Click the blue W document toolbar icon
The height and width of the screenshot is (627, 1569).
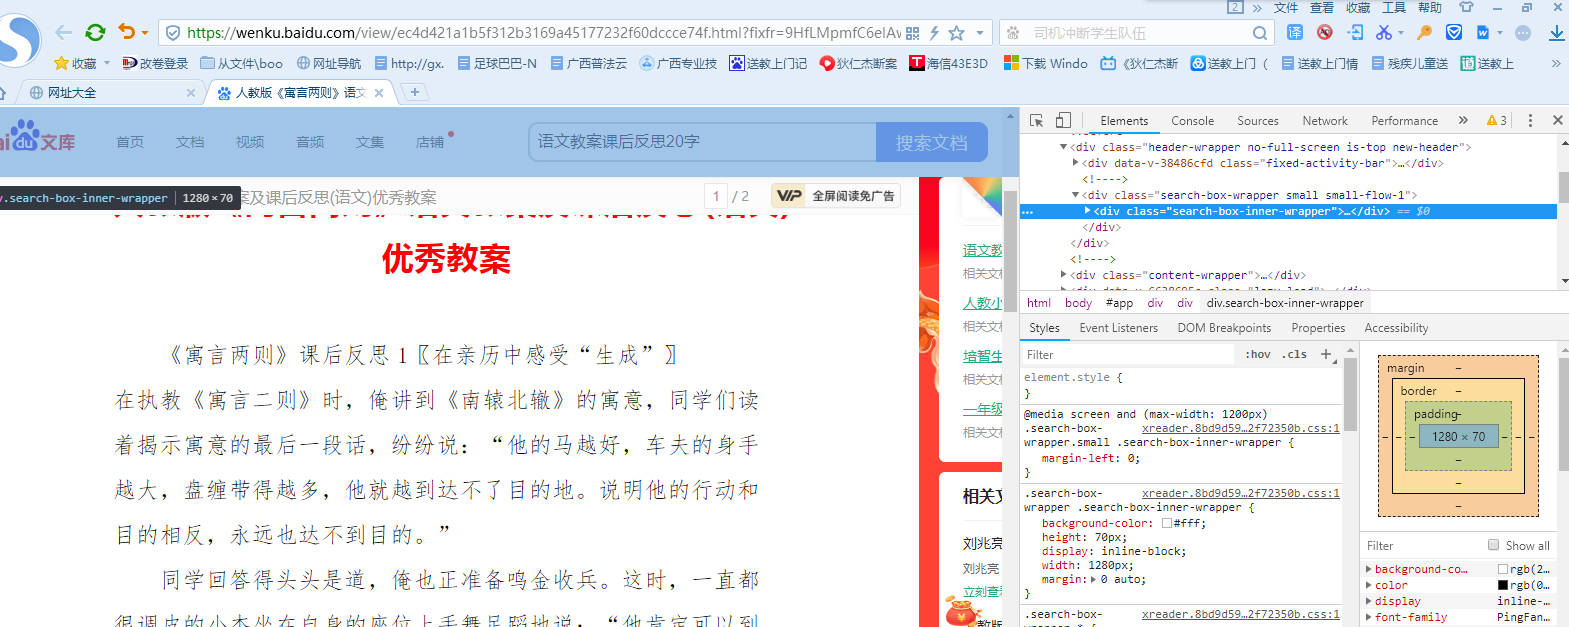tap(1483, 32)
